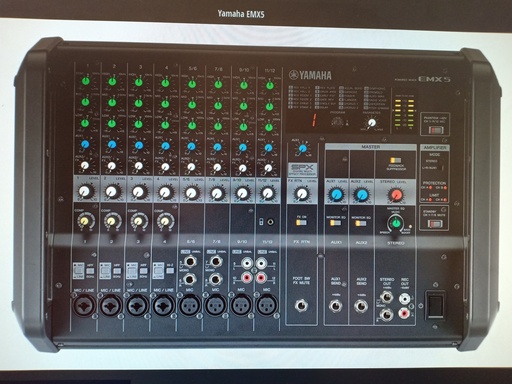This screenshot has width=512, height=384.
Task: Click the SPX effect processor logo
Action: 302,170
